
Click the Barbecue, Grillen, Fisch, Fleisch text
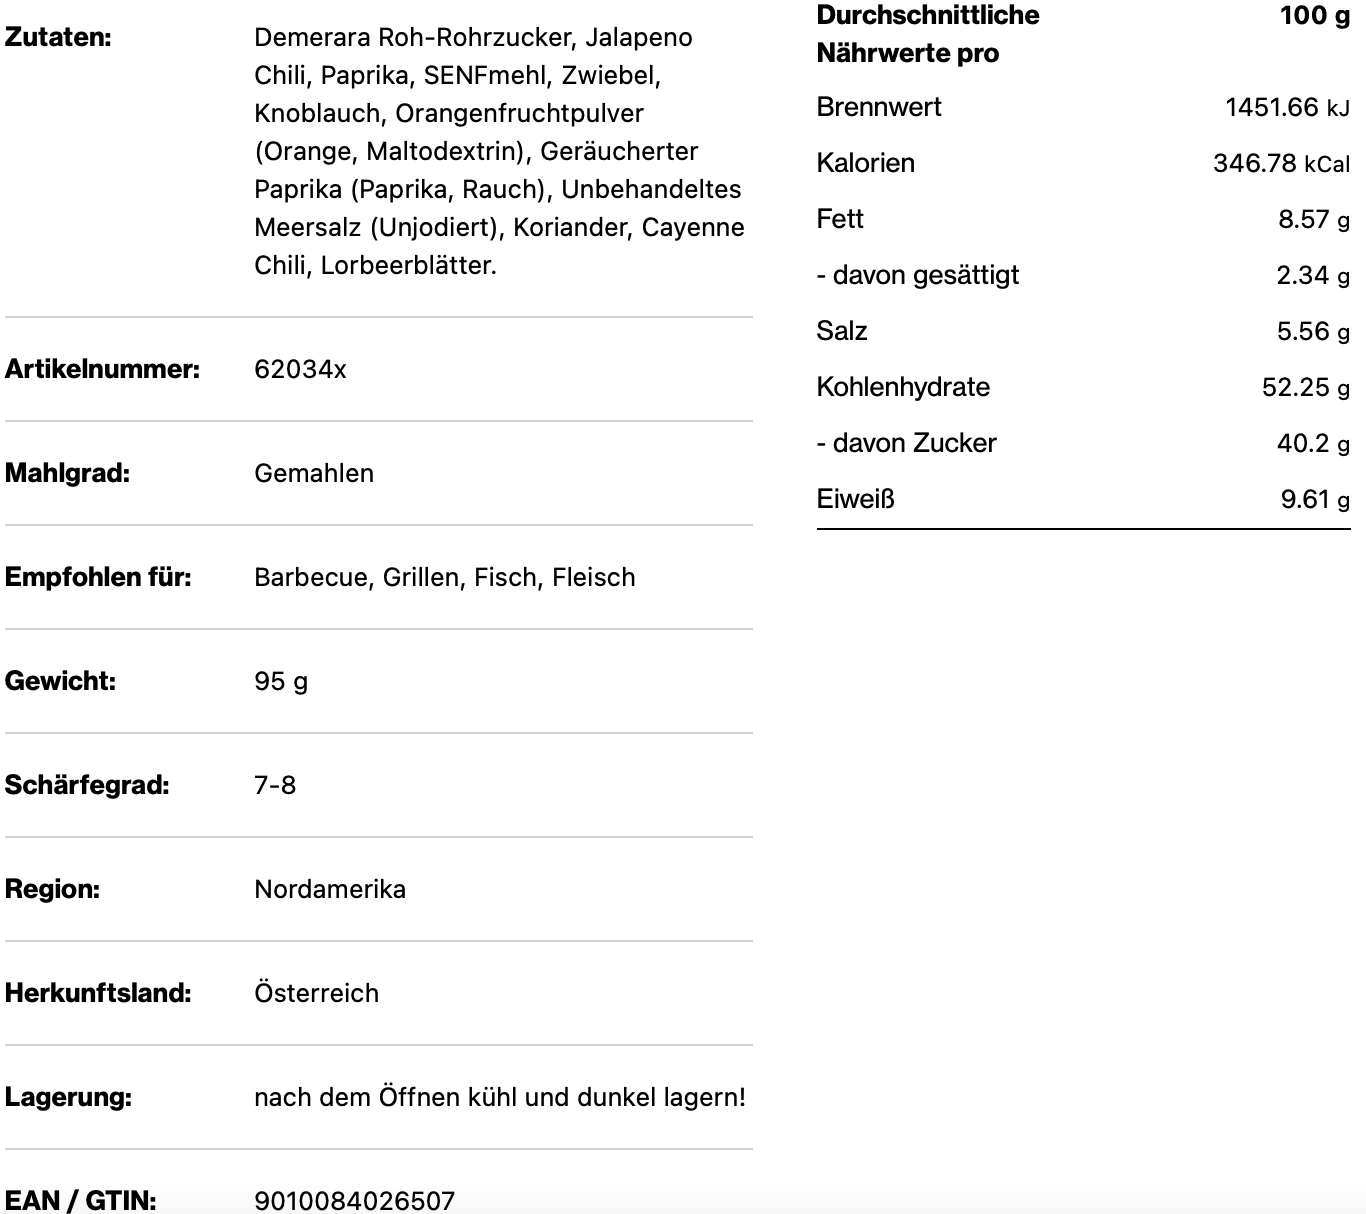[x=444, y=577]
